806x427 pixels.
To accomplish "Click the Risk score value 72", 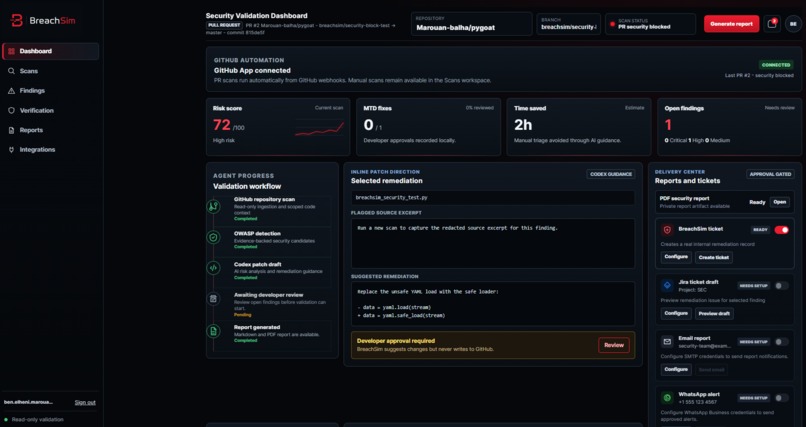I will point(222,125).
